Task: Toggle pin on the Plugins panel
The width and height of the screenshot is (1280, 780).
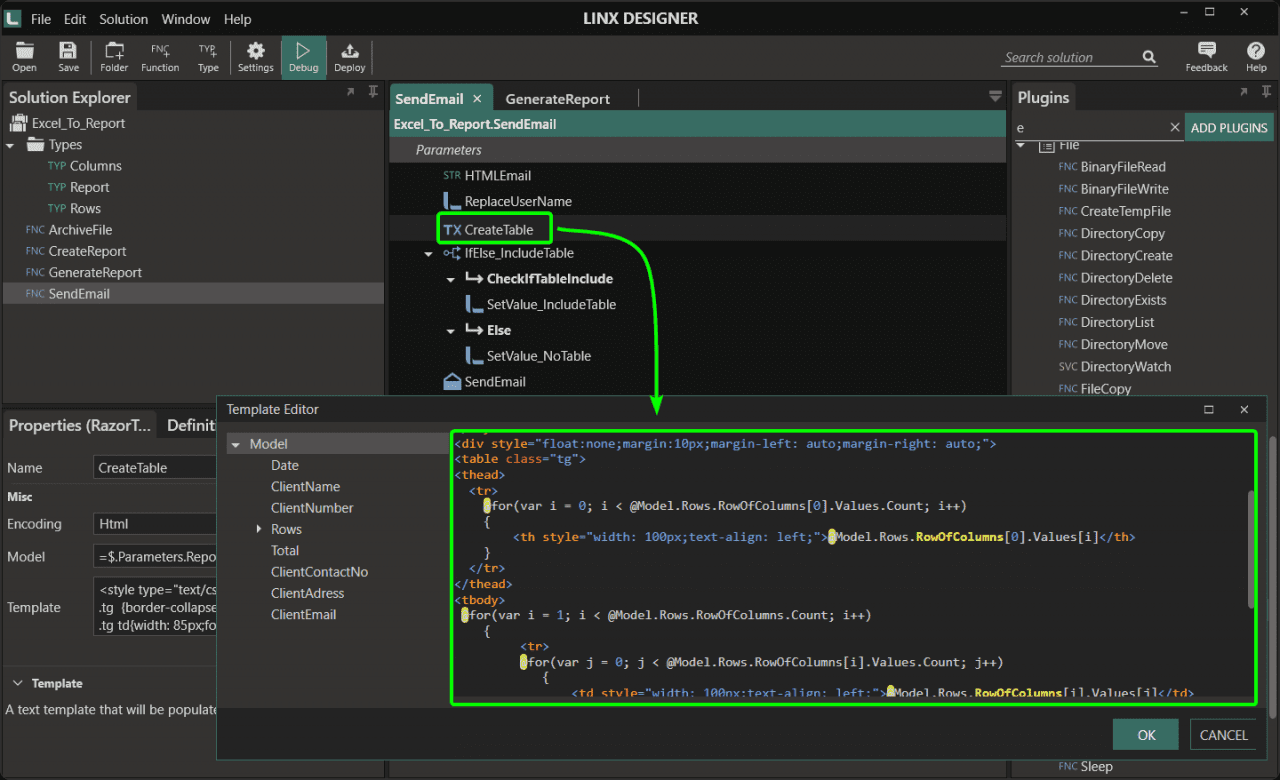Action: tap(1265, 91)
